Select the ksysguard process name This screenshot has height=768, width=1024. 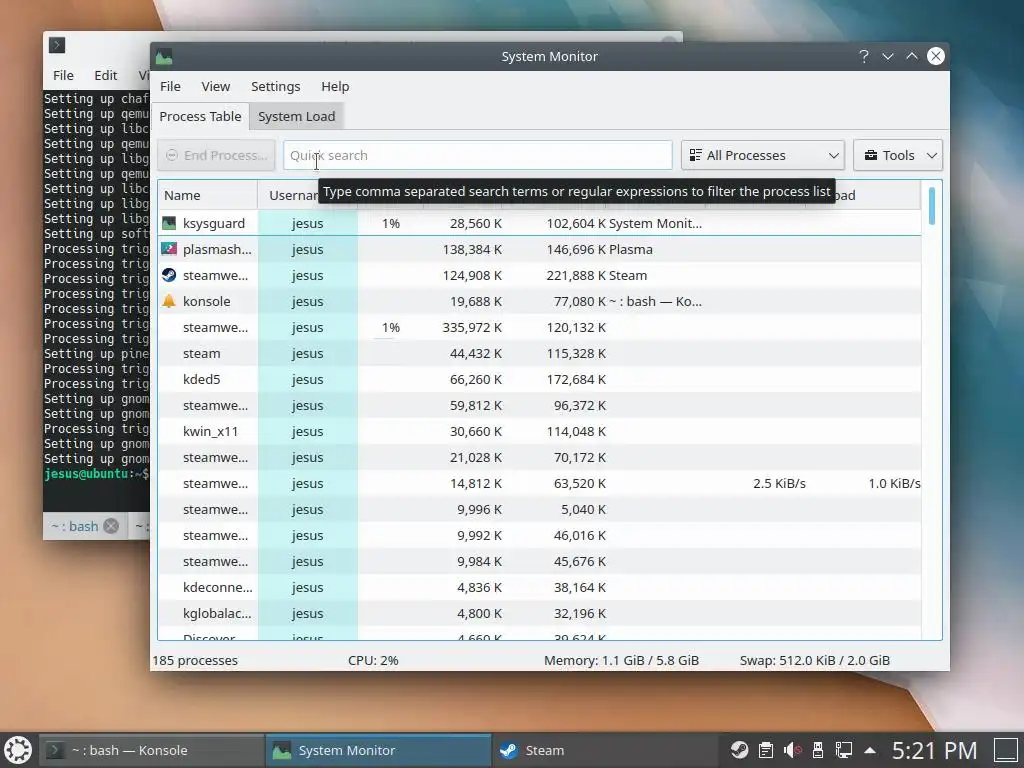[x=214, y=223]
